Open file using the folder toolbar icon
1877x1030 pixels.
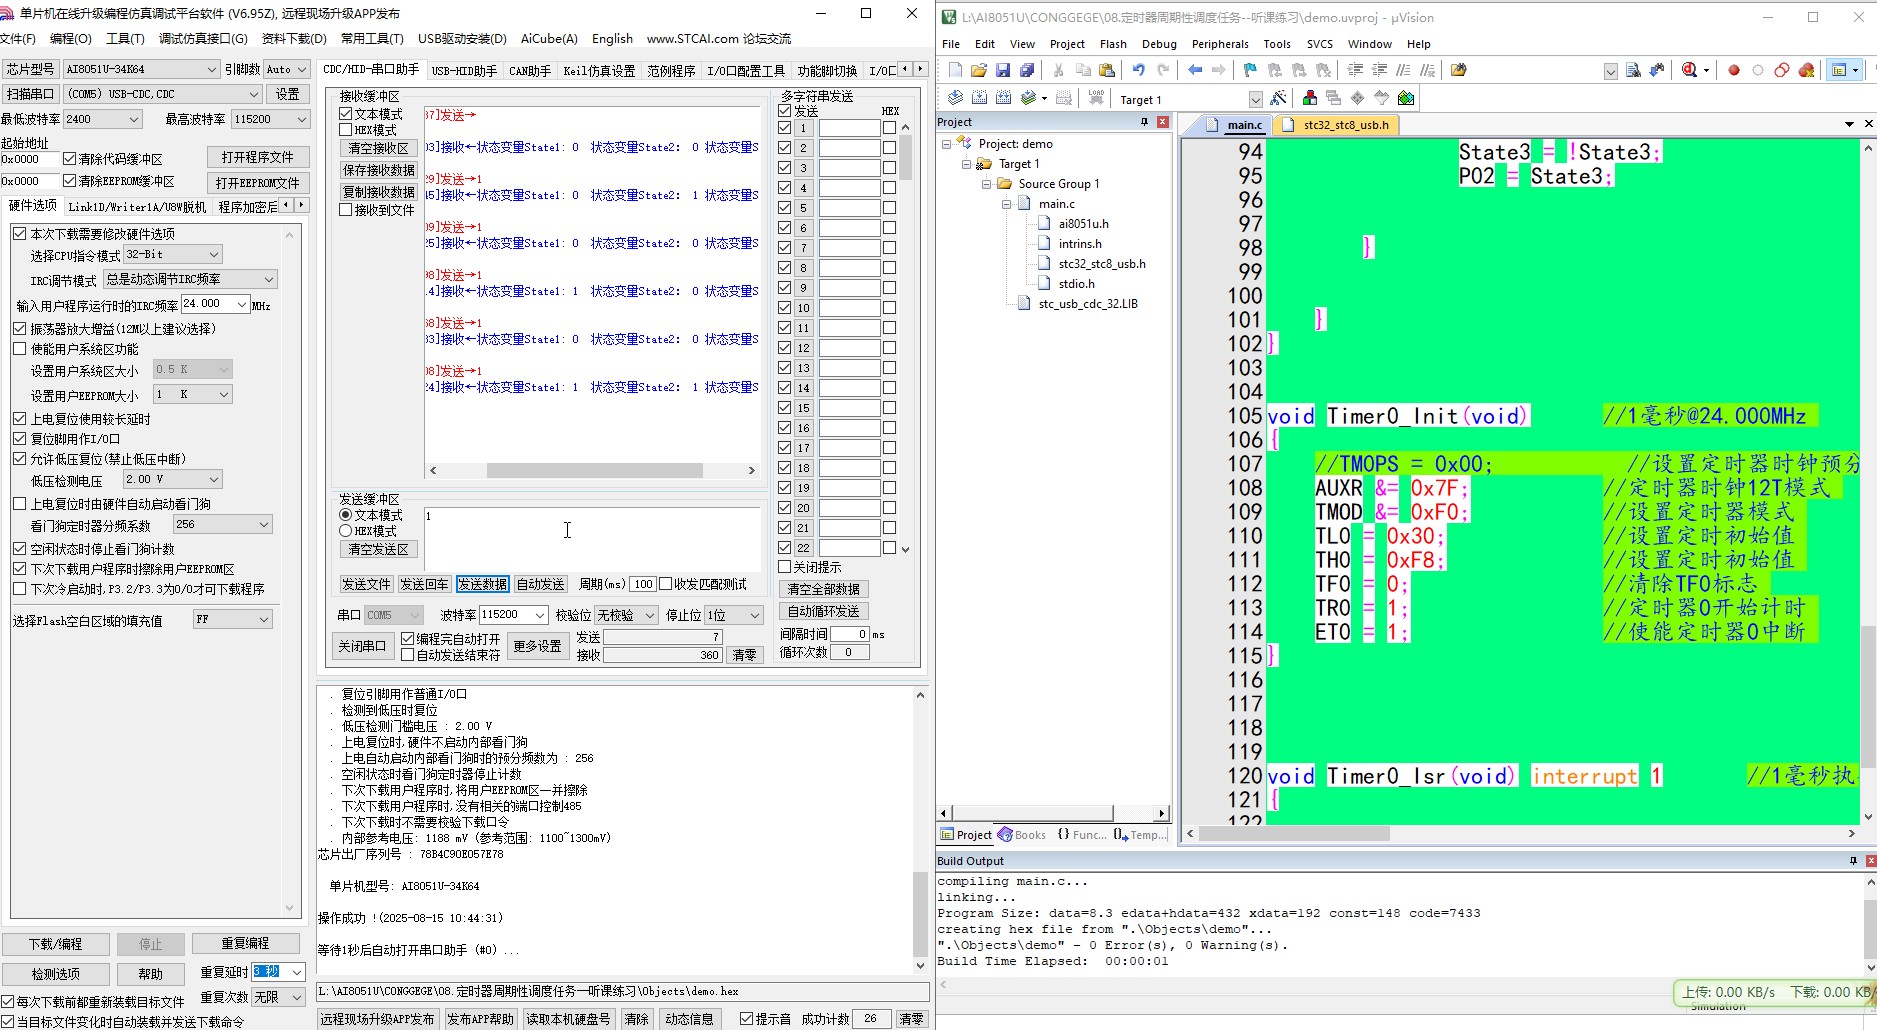tap(979, 70)
